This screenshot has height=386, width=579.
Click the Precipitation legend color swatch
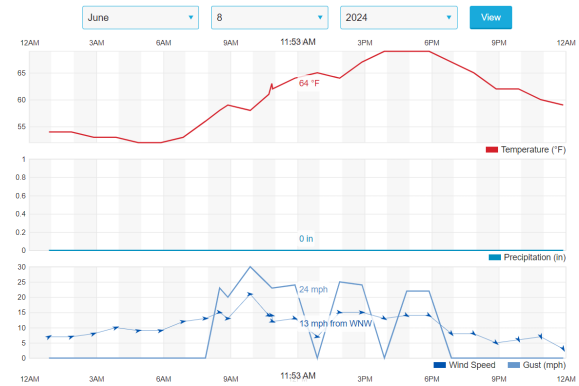tap(494, 257)
